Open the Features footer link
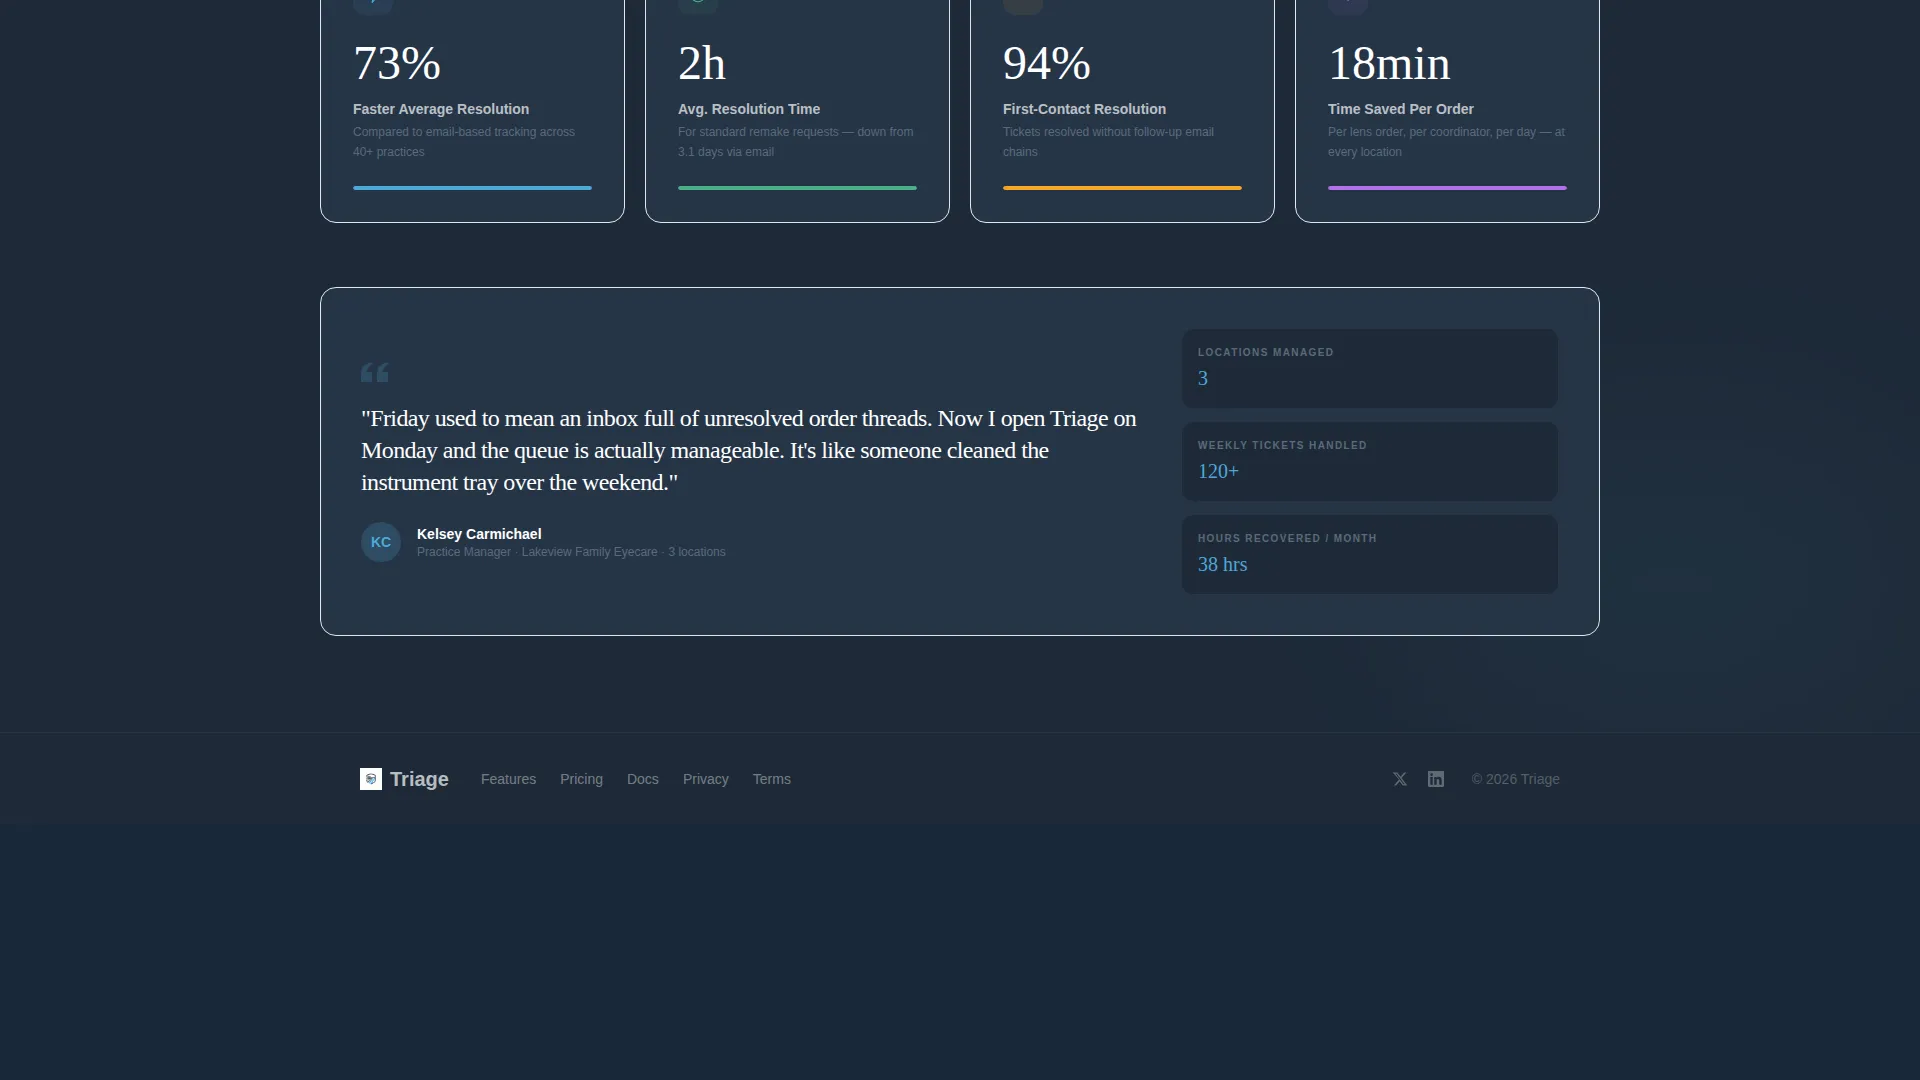 pos(508,779)
